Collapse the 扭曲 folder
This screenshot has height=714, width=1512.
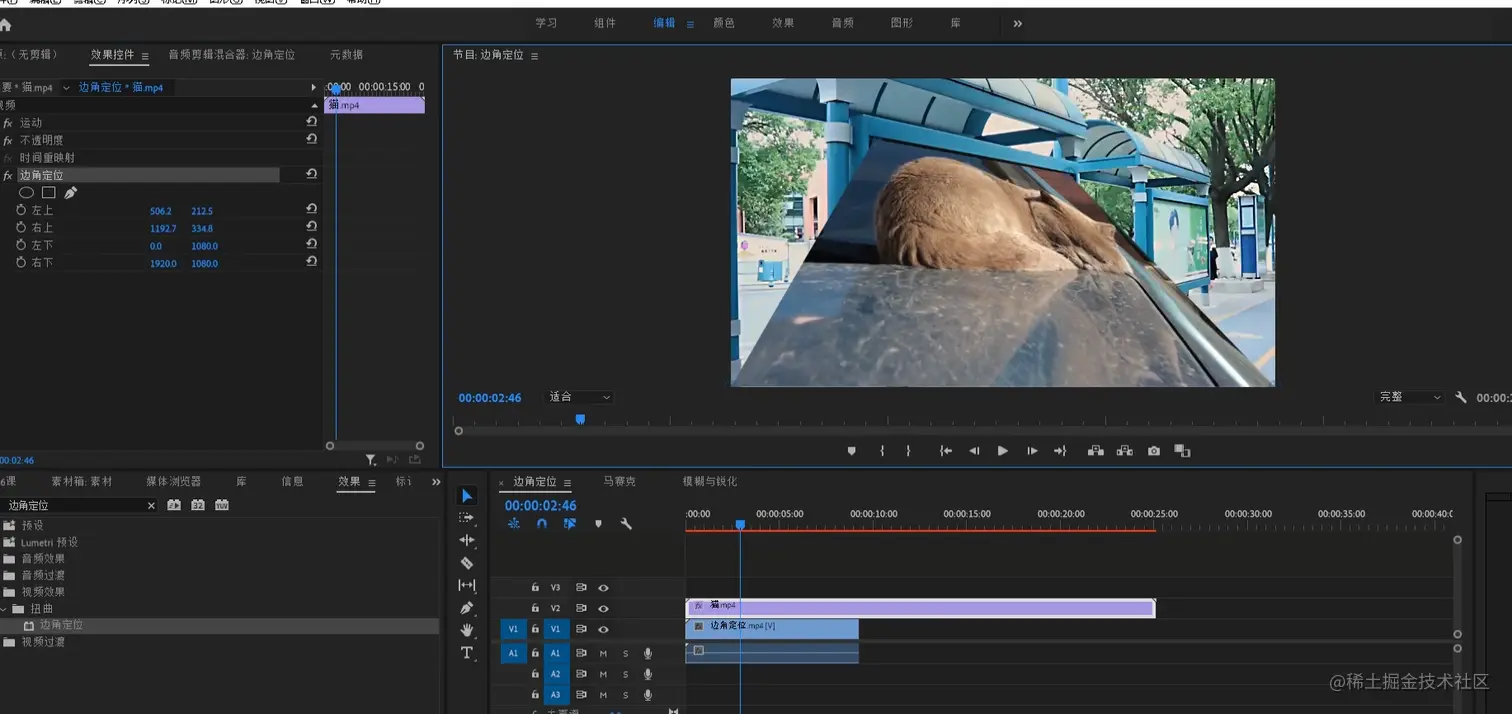pos(5,608)
